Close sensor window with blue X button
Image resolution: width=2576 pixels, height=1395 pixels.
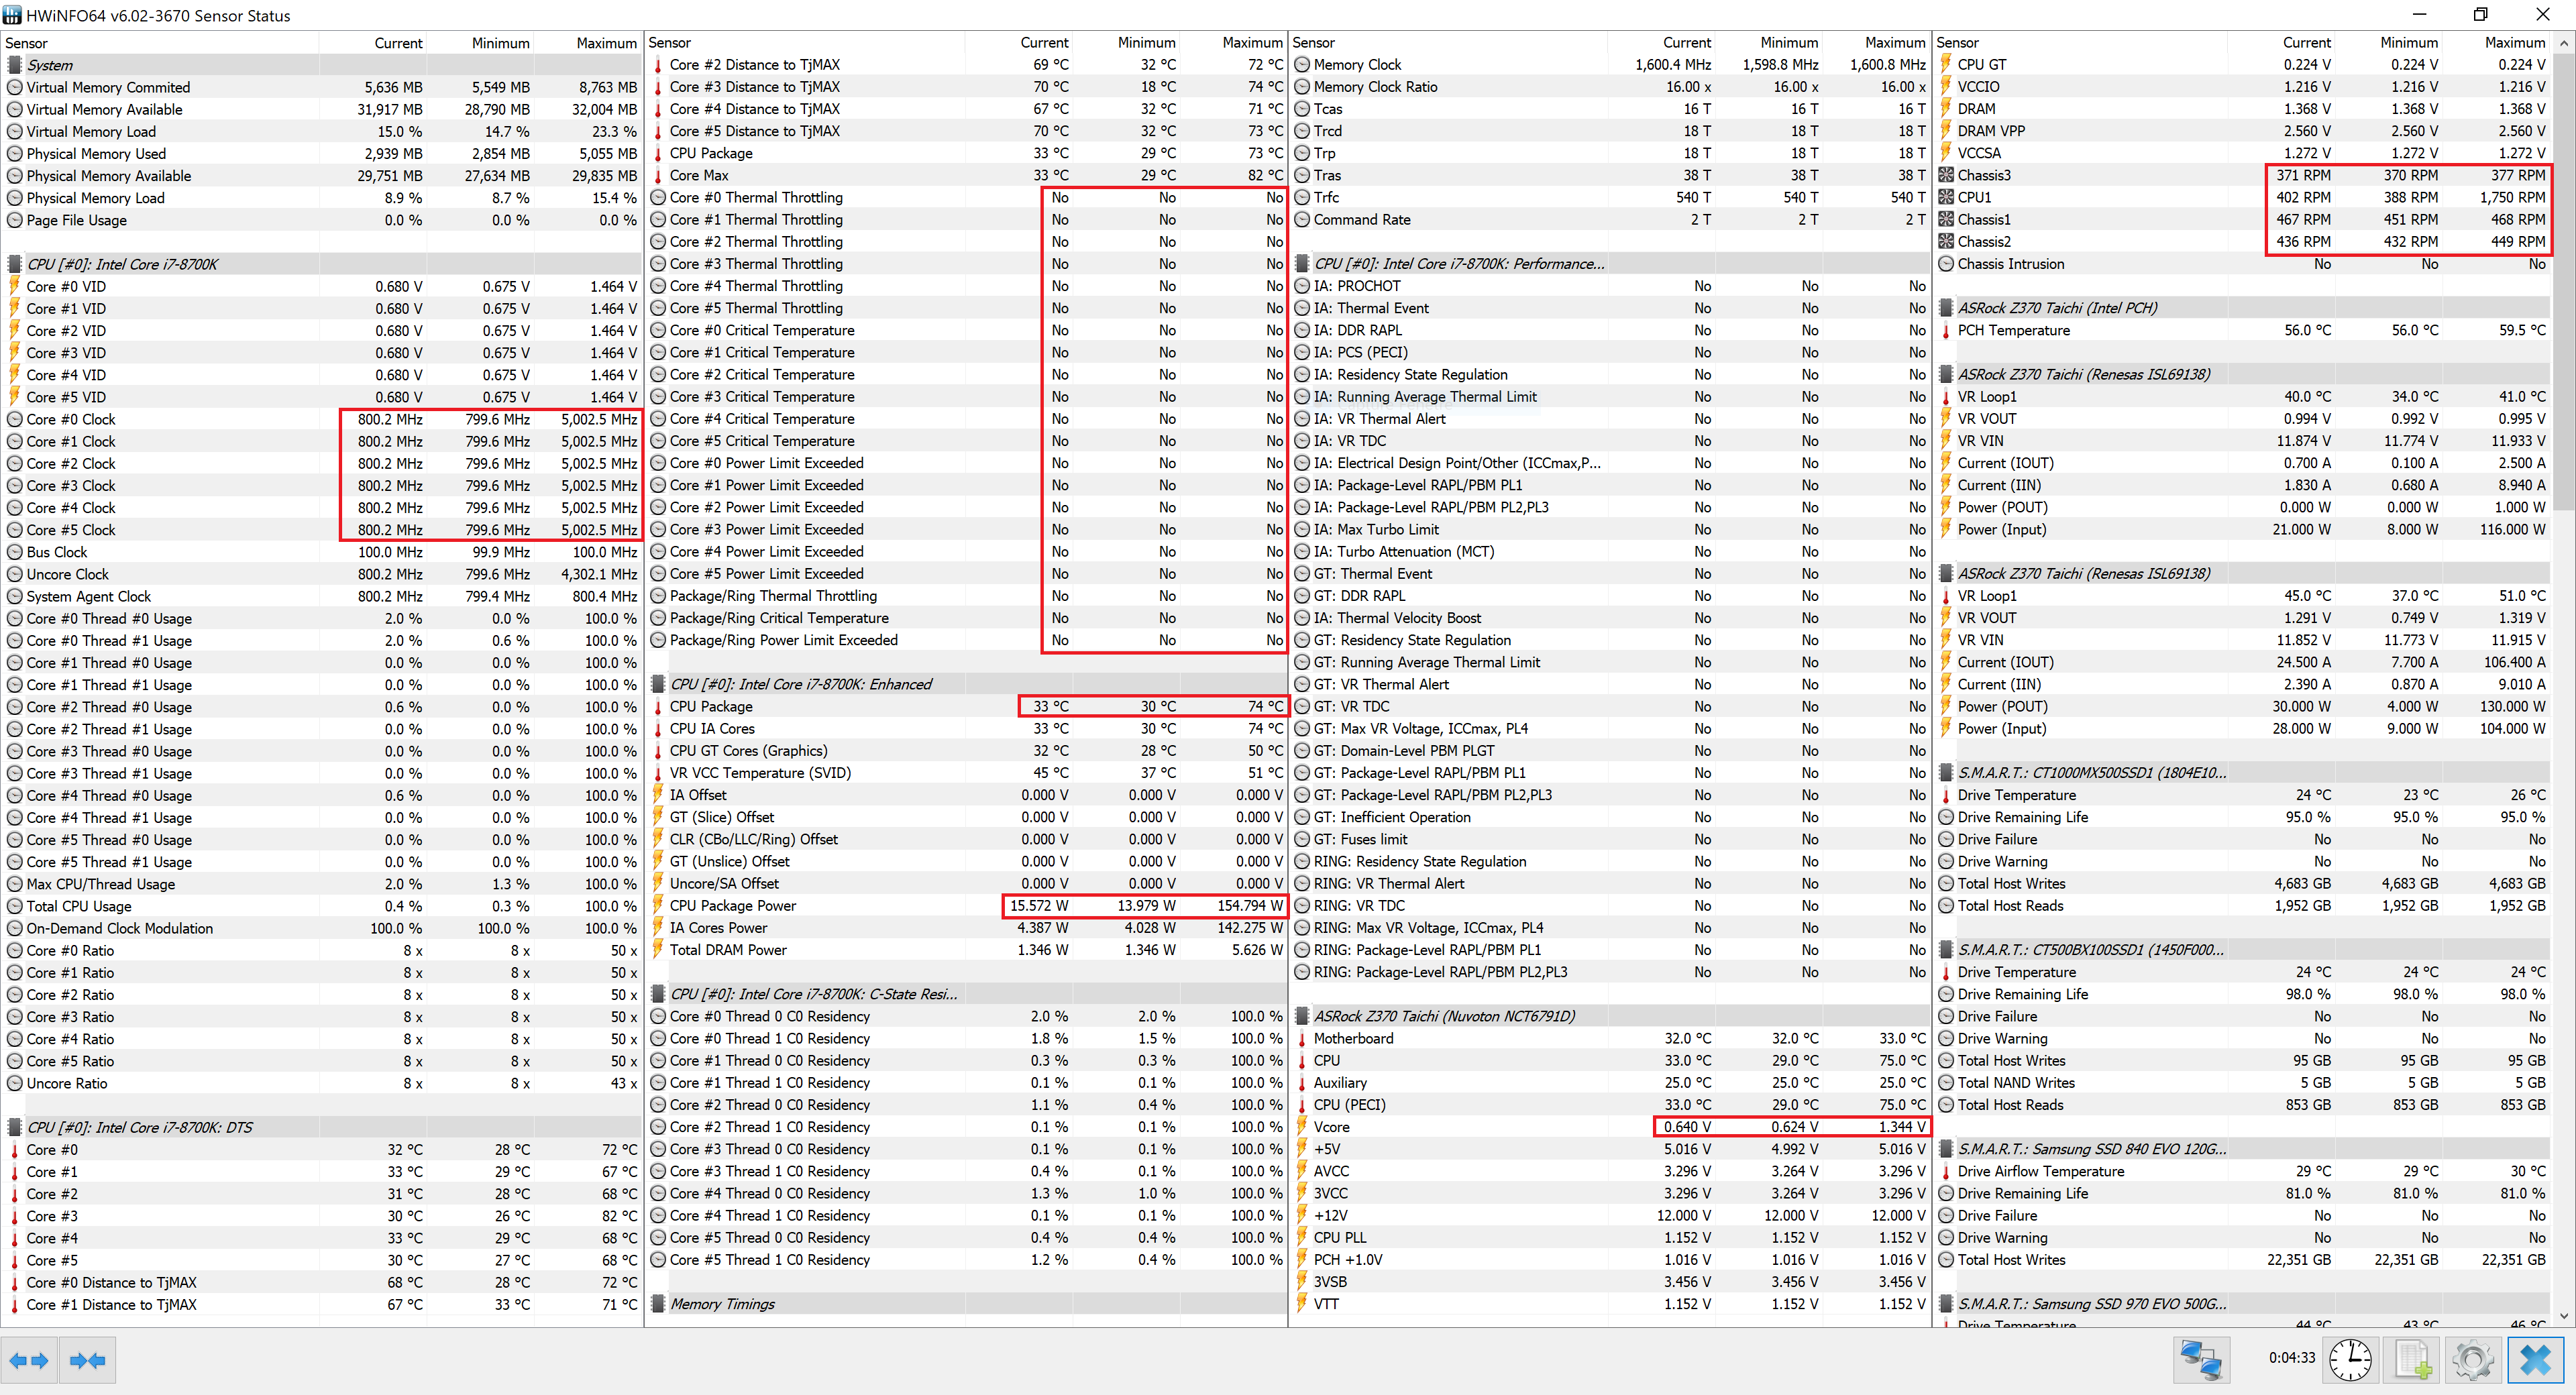tap(2535, 1360)
